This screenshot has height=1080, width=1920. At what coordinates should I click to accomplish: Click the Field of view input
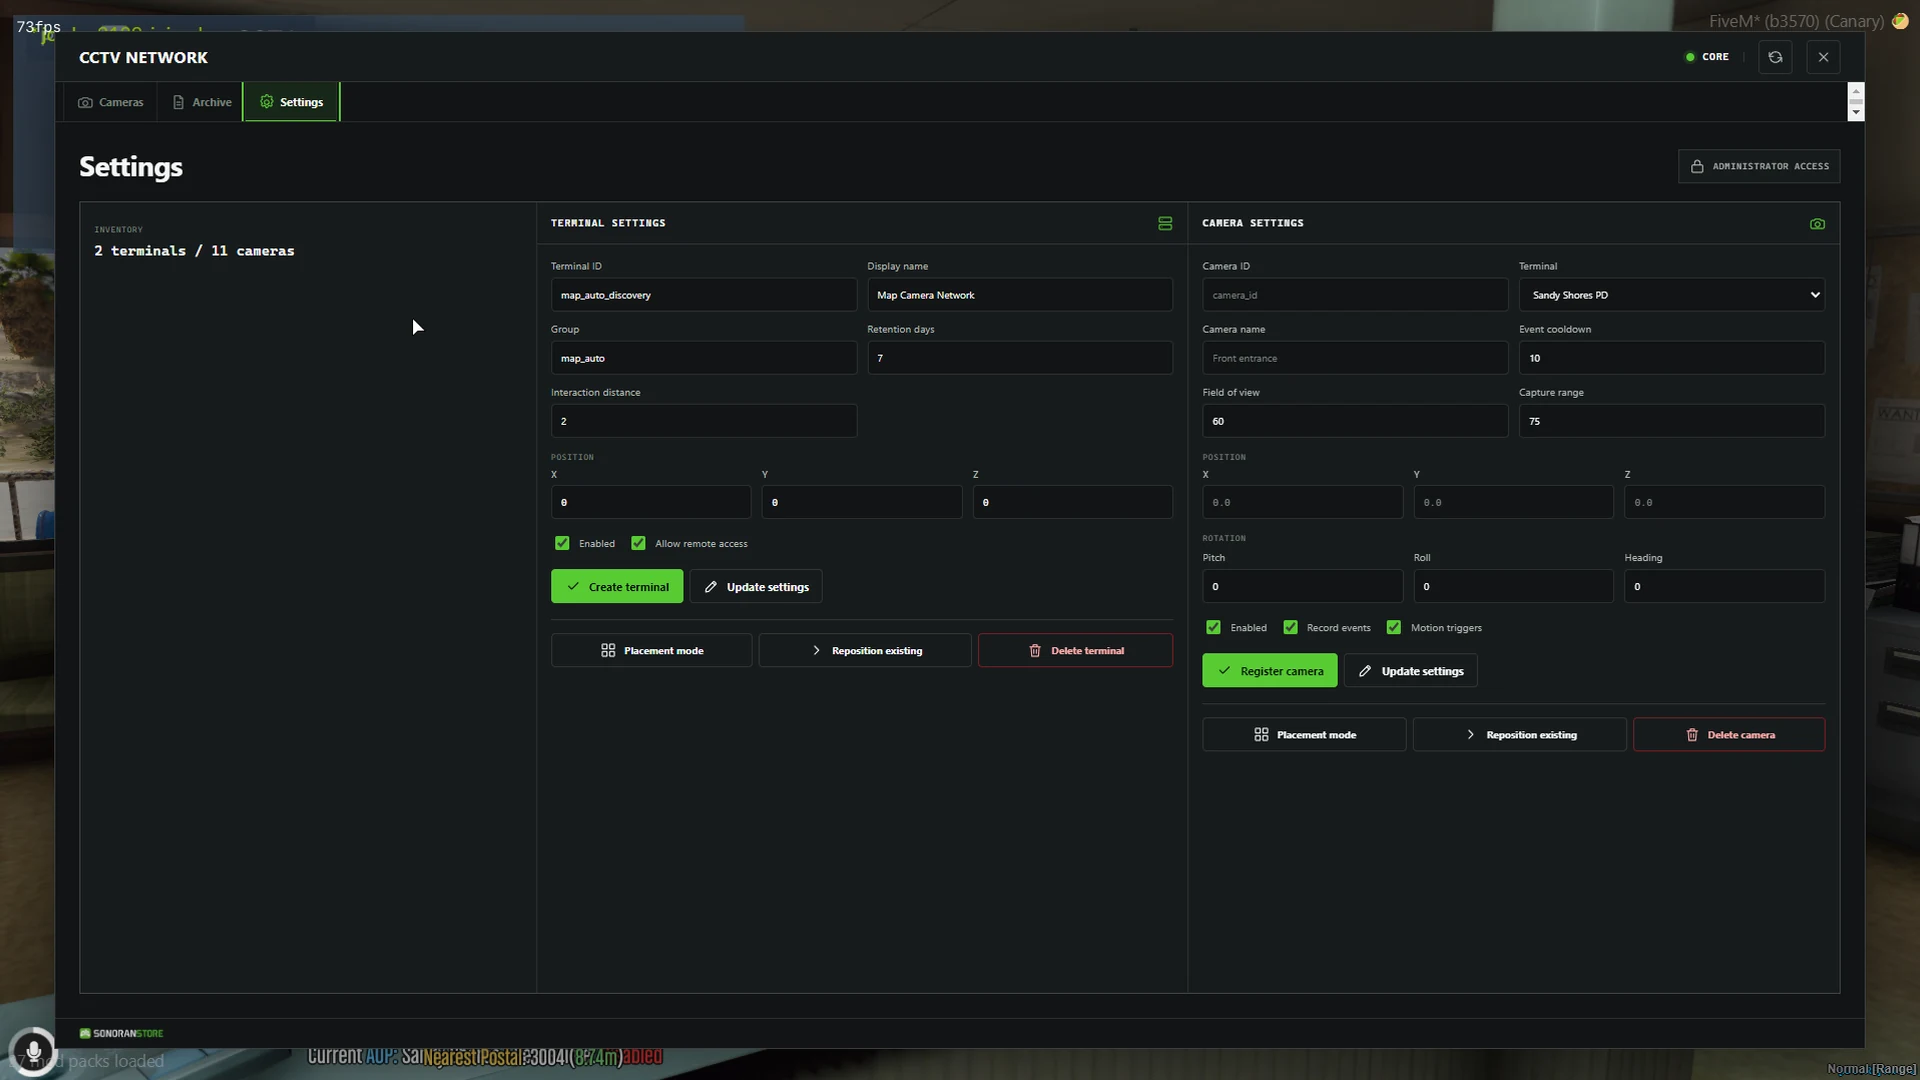click(1355, 421)
